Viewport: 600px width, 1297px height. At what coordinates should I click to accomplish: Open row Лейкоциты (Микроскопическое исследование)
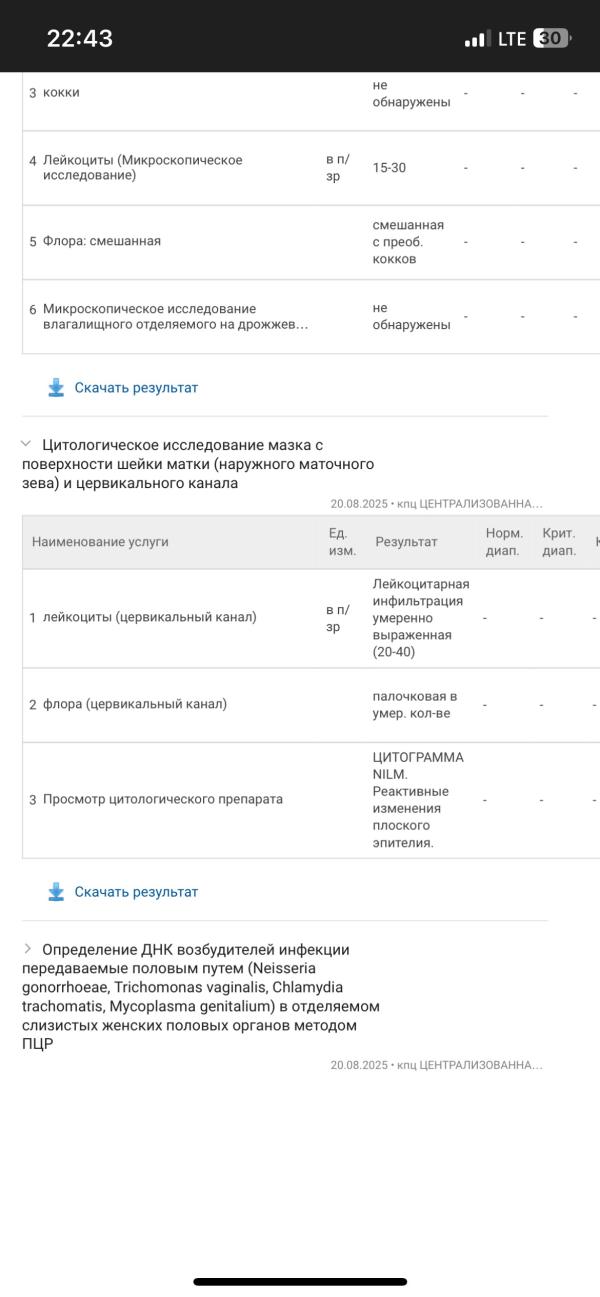click(311, 168)
